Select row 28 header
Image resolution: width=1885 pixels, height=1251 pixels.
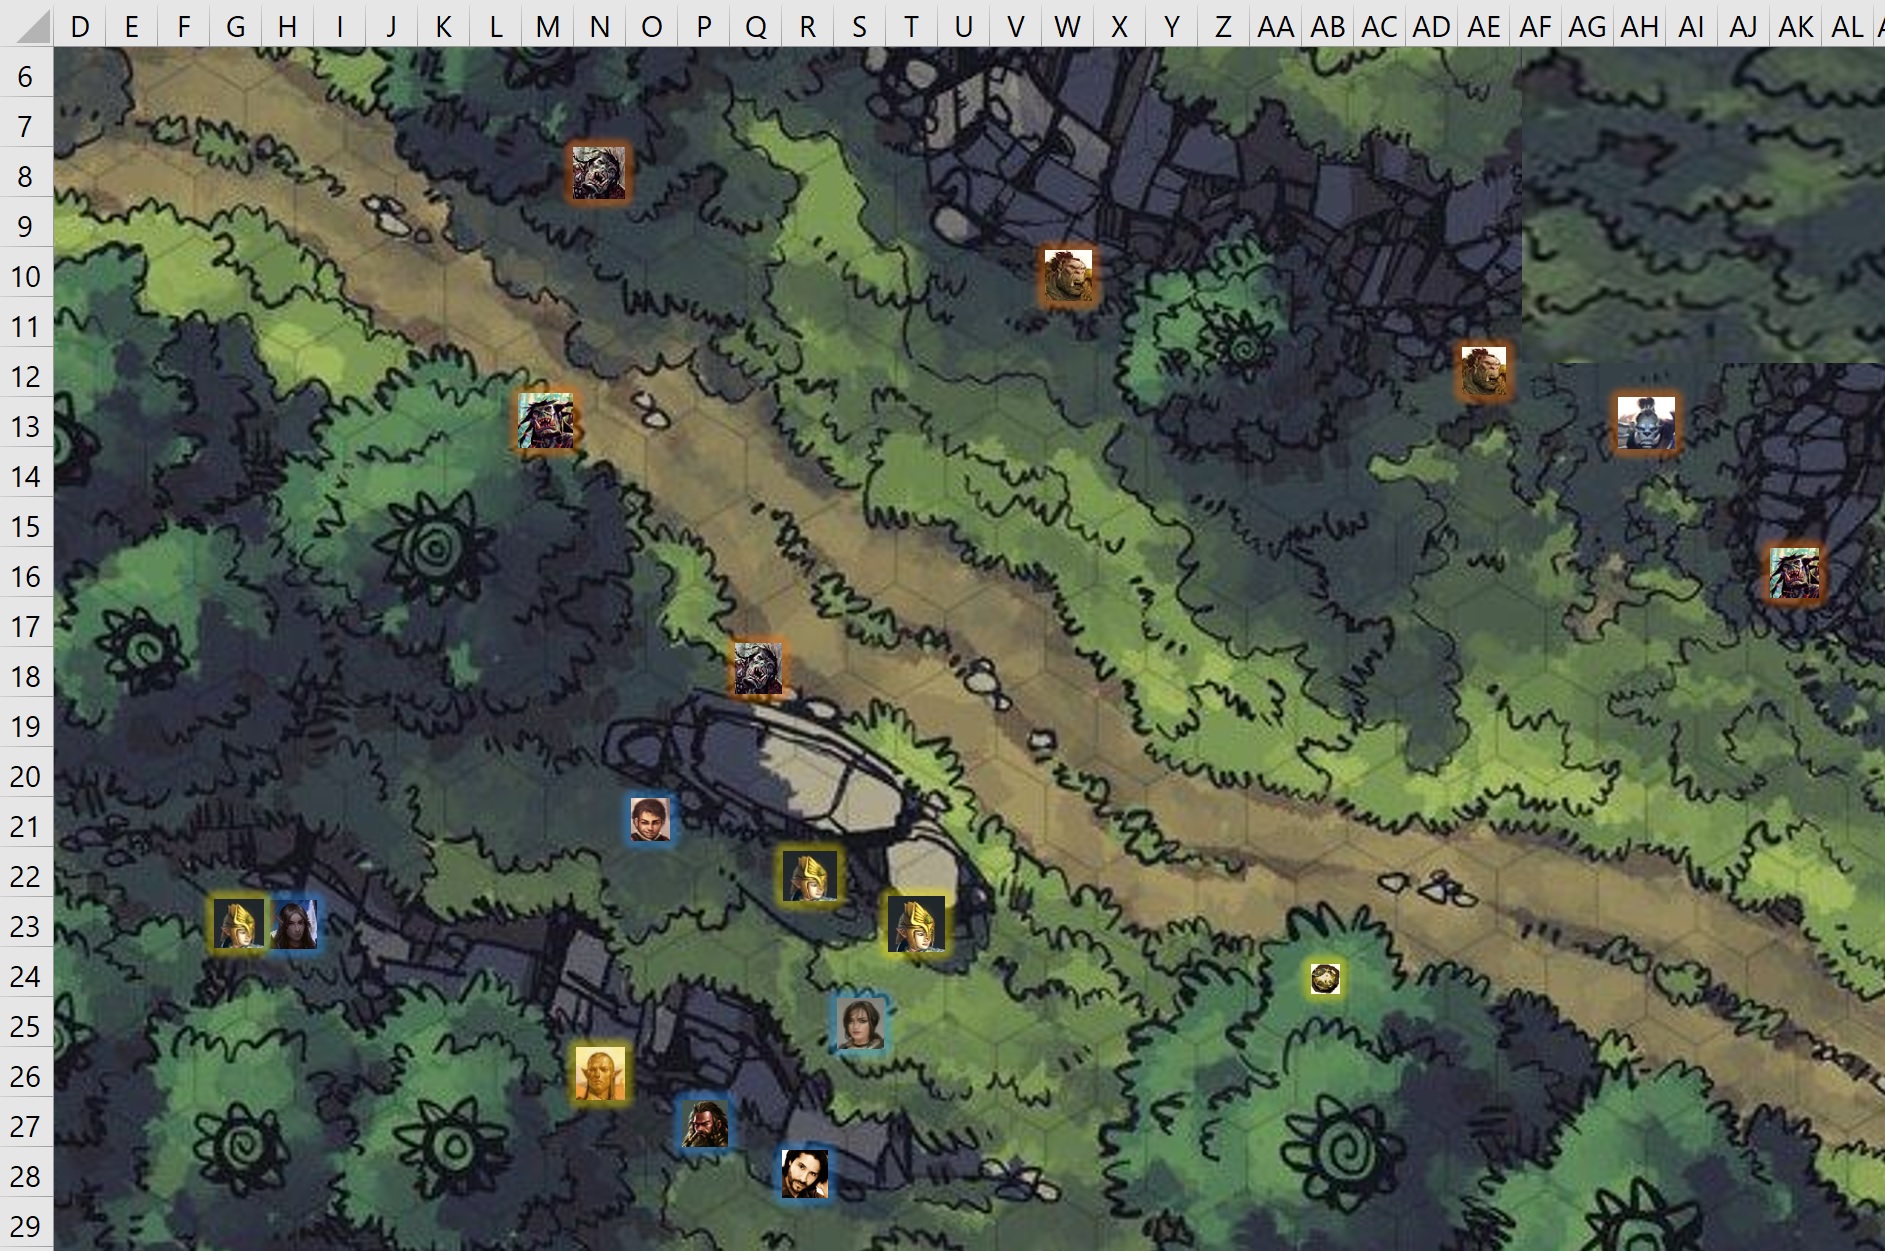26,1176
